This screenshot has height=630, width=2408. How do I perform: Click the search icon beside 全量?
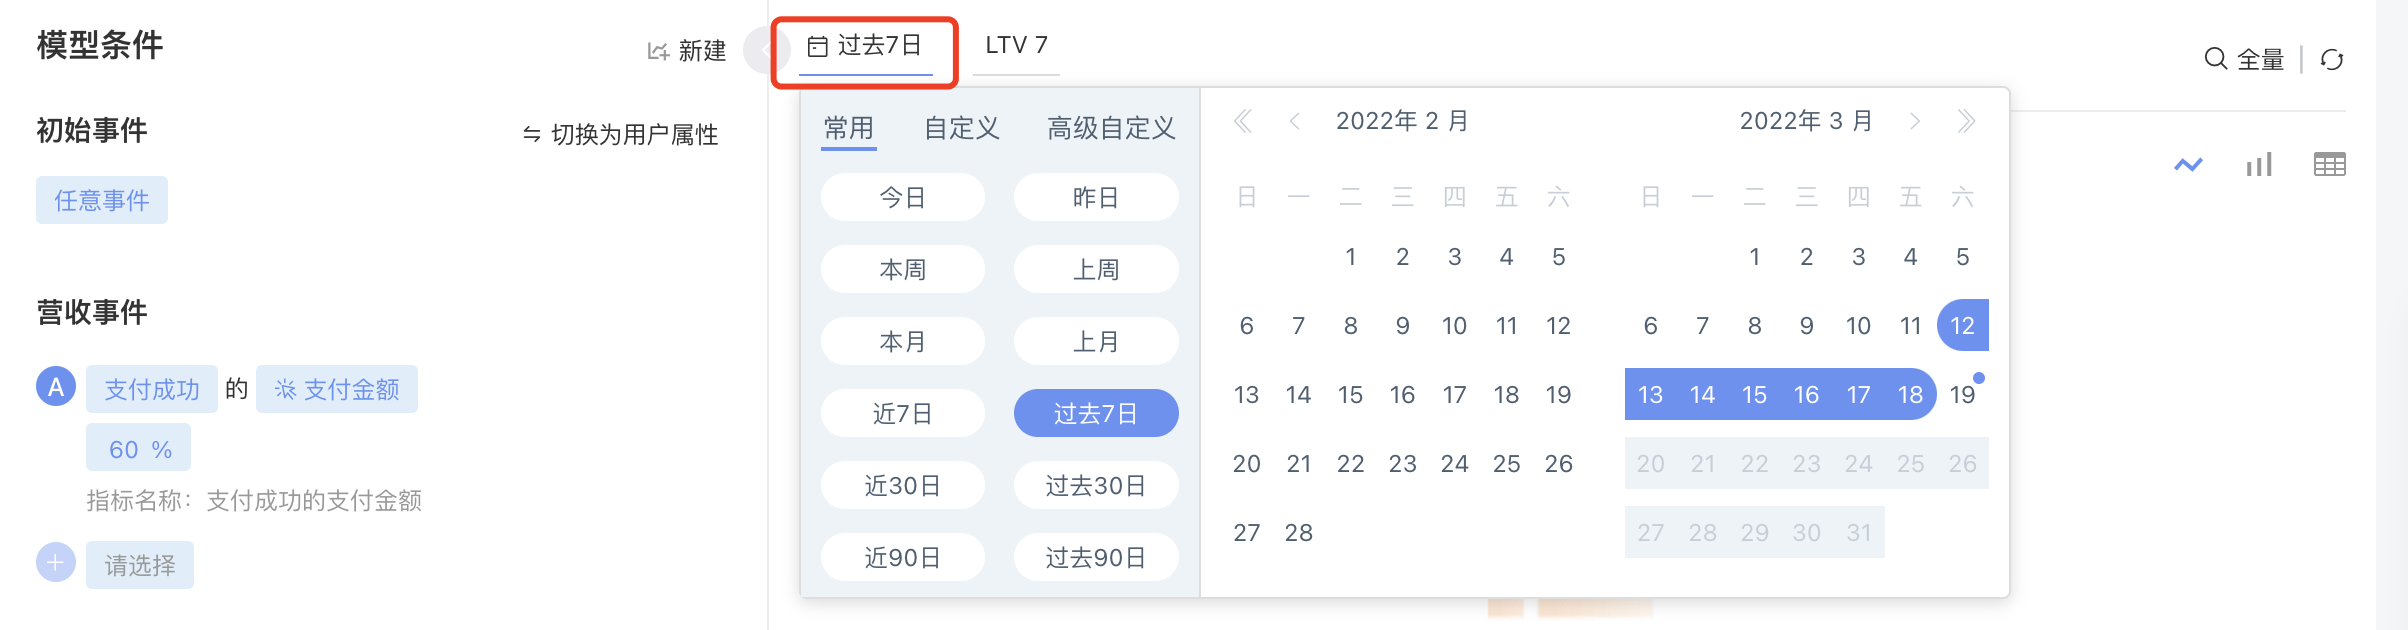tap(2215, 59)
